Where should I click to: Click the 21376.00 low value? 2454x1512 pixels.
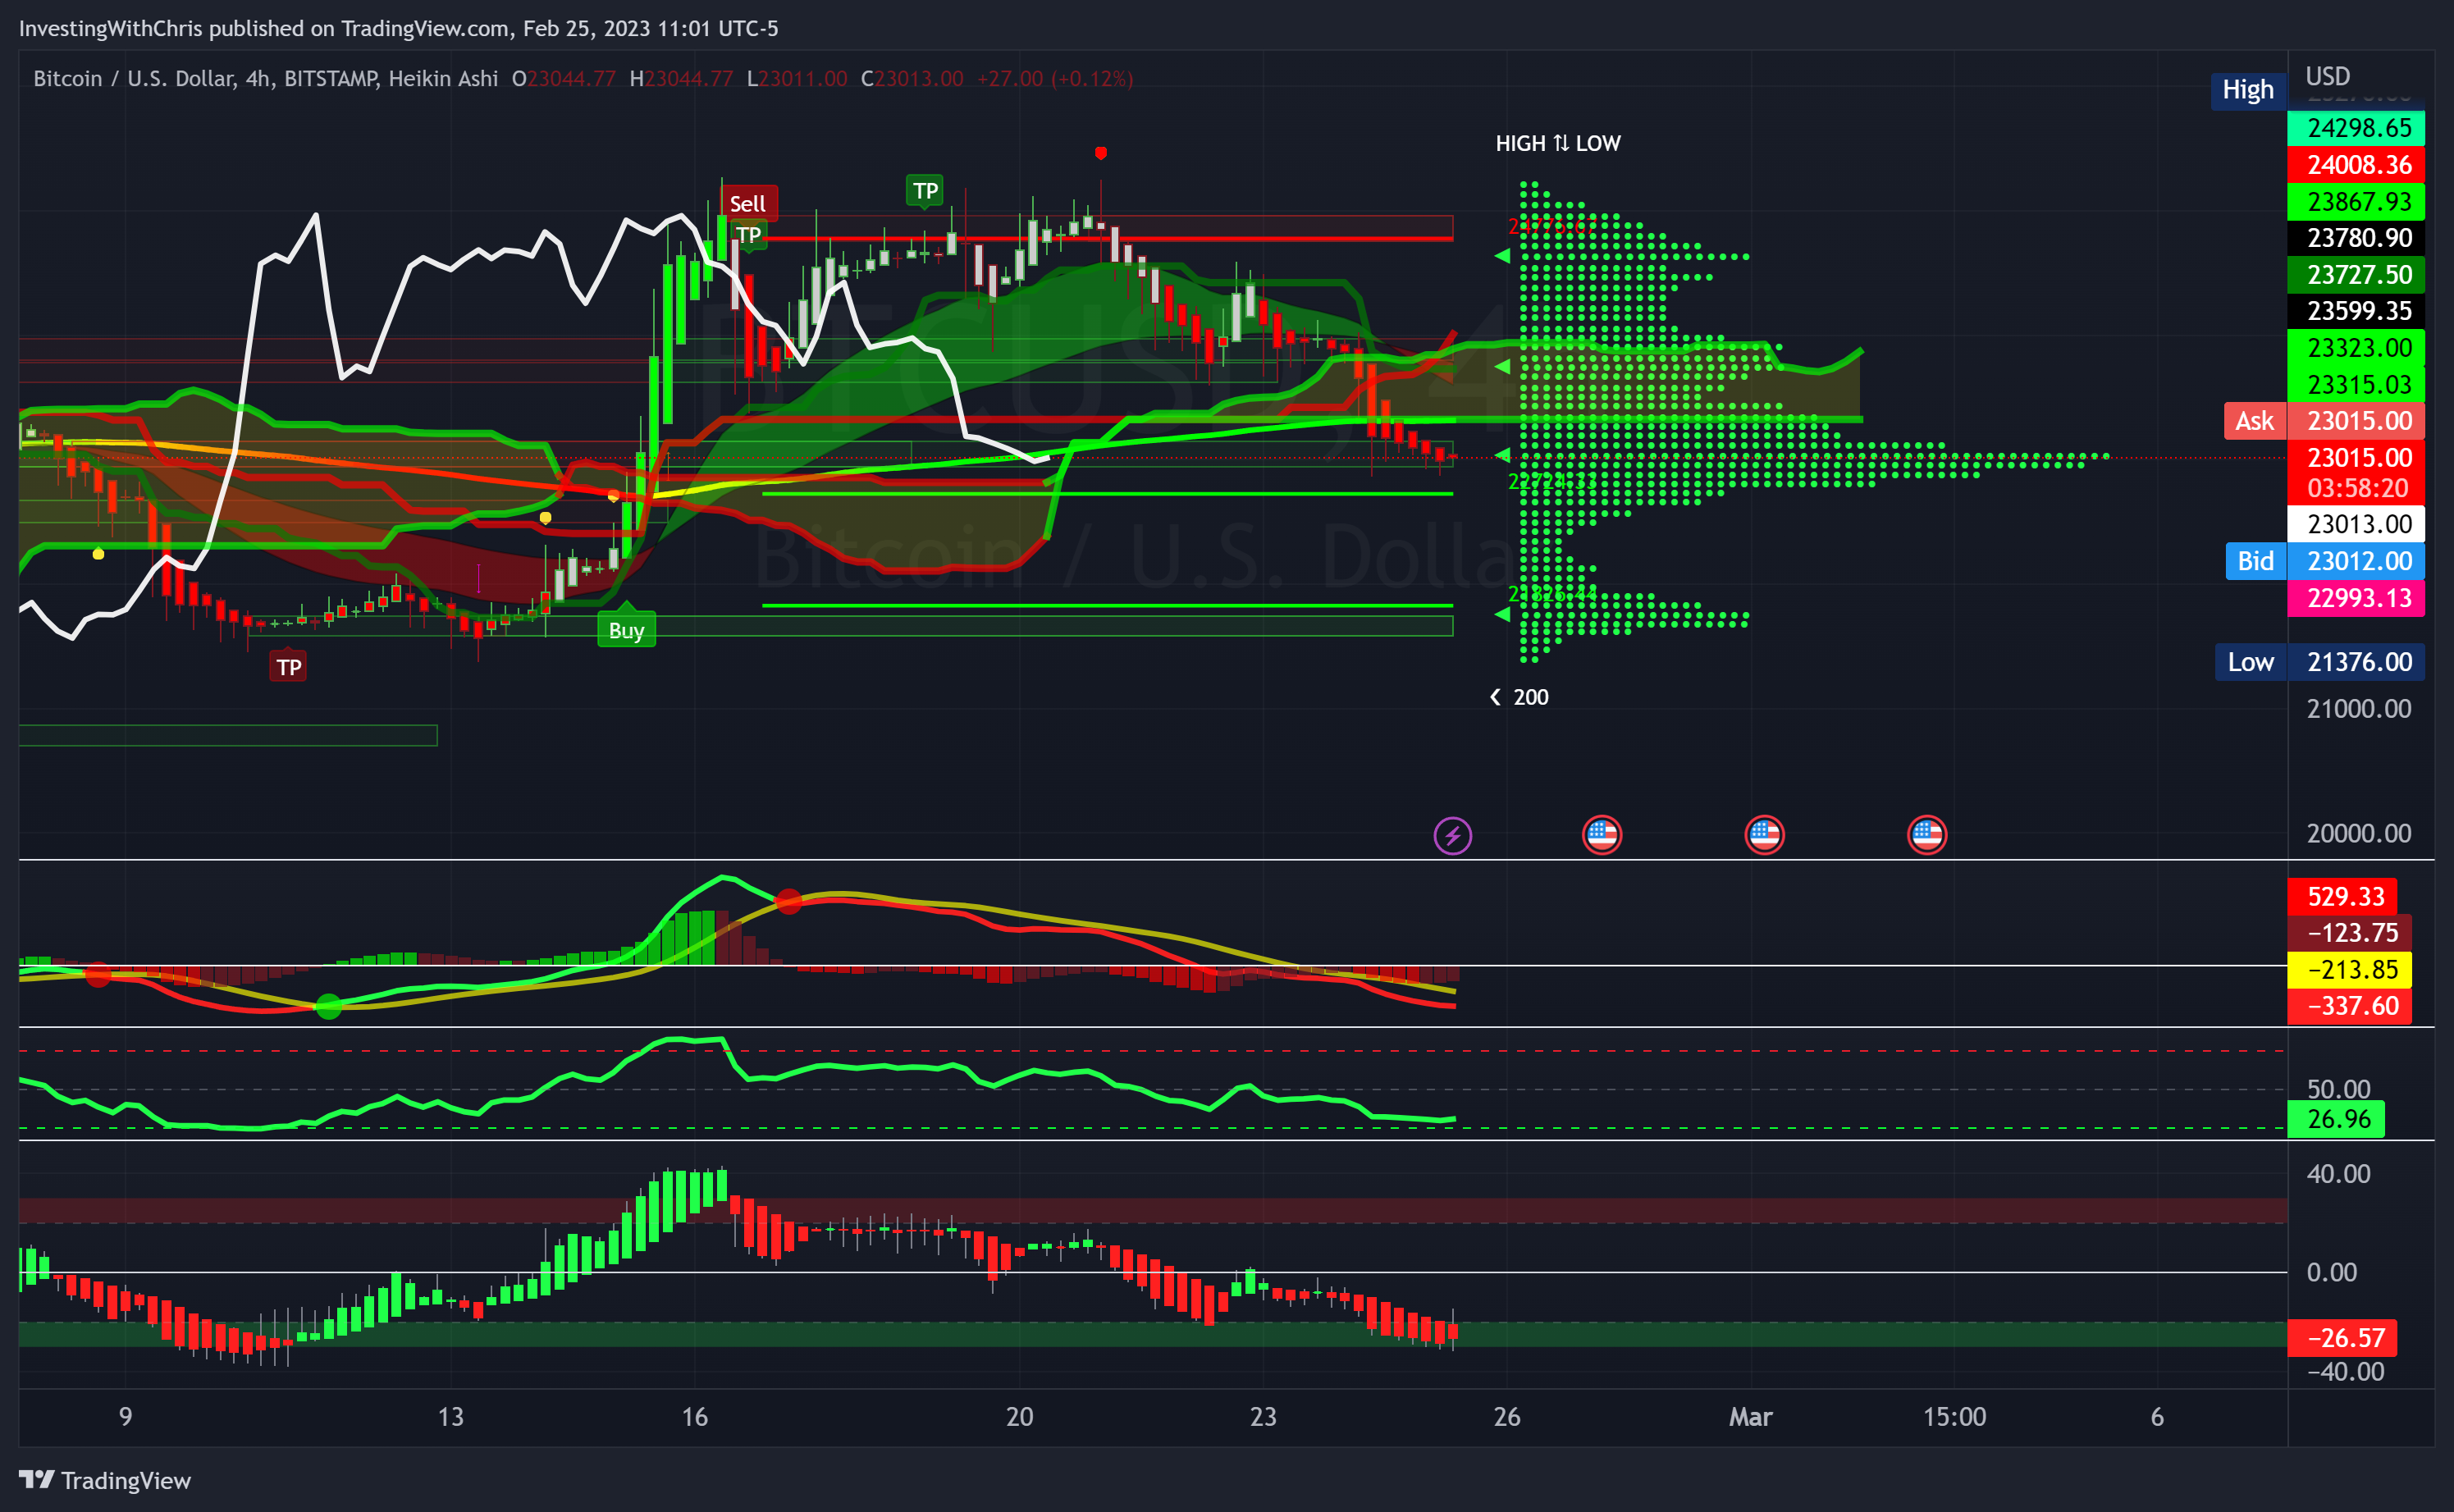(x=2356, y=662)
